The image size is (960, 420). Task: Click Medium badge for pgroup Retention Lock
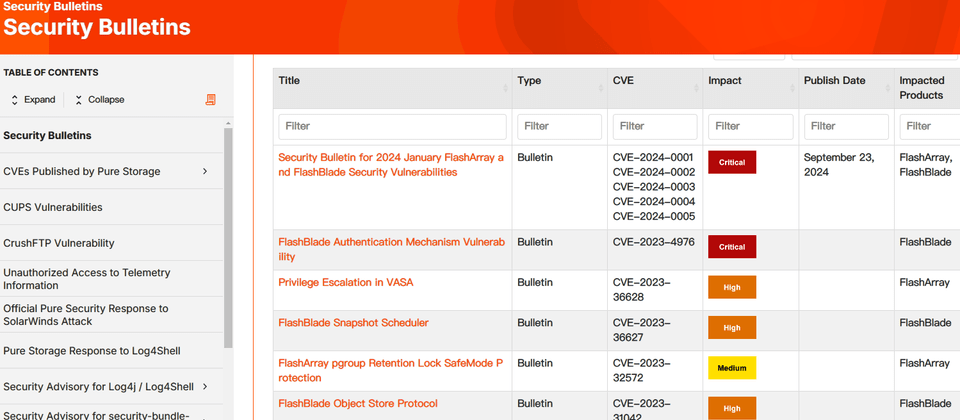732,368
